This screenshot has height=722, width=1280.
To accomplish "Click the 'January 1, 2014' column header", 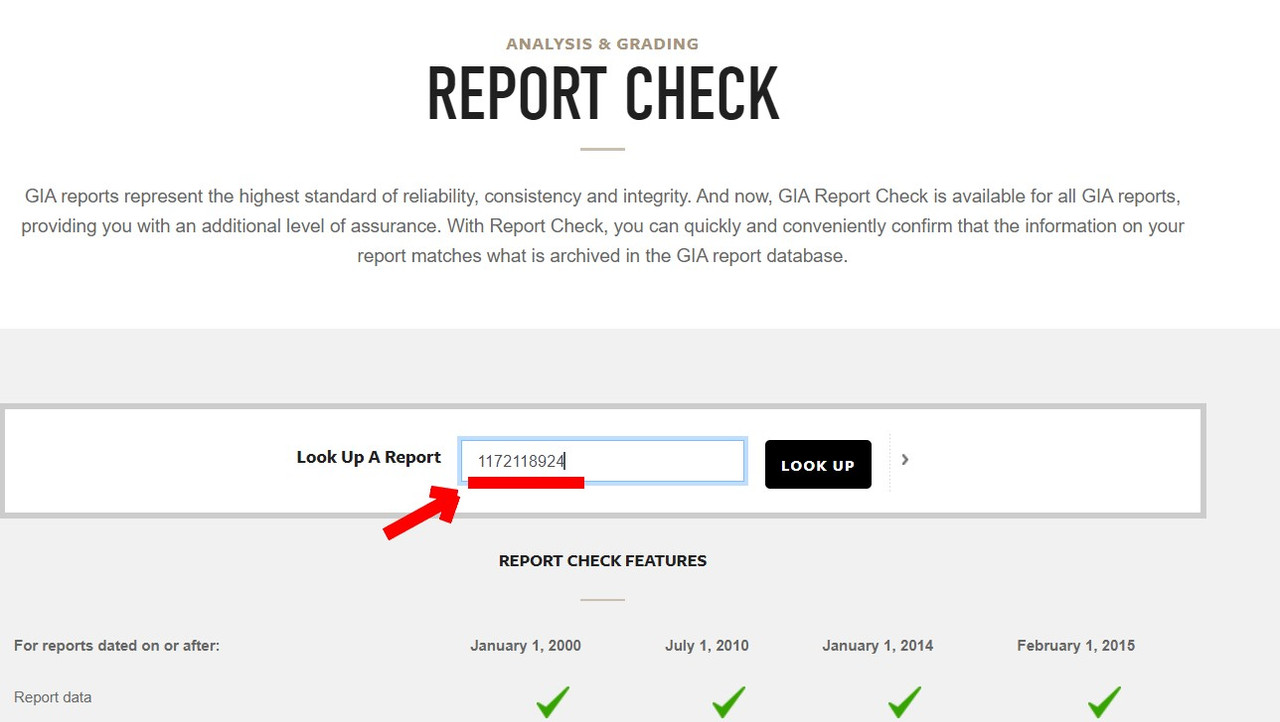I will pos(878,646).
